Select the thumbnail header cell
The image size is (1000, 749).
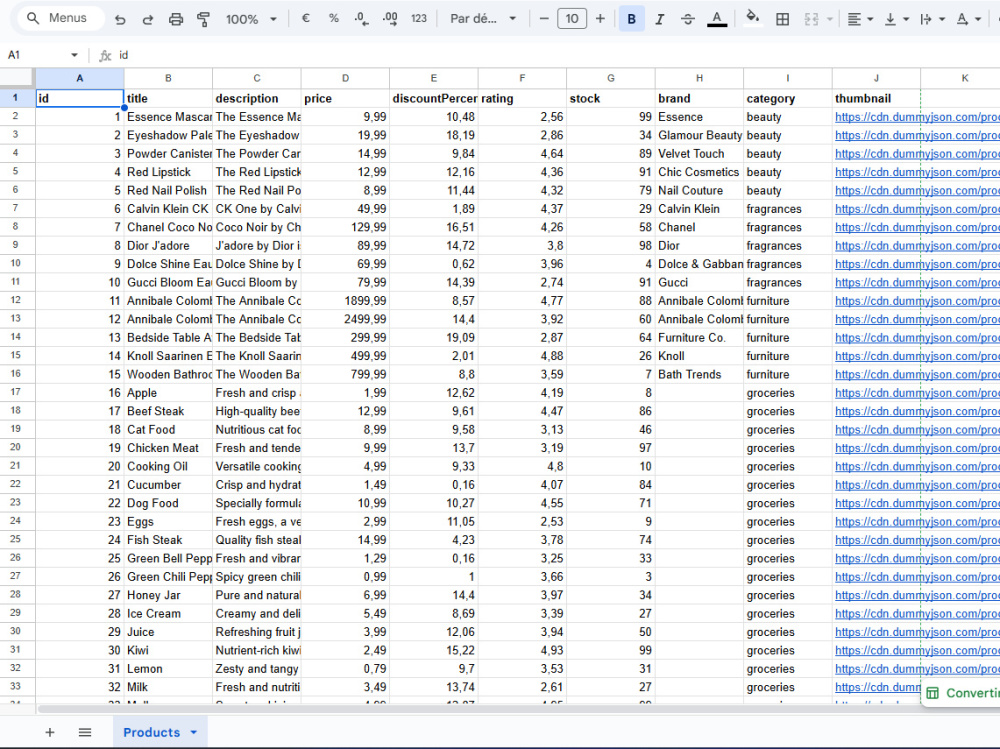(x=876, y=98)
